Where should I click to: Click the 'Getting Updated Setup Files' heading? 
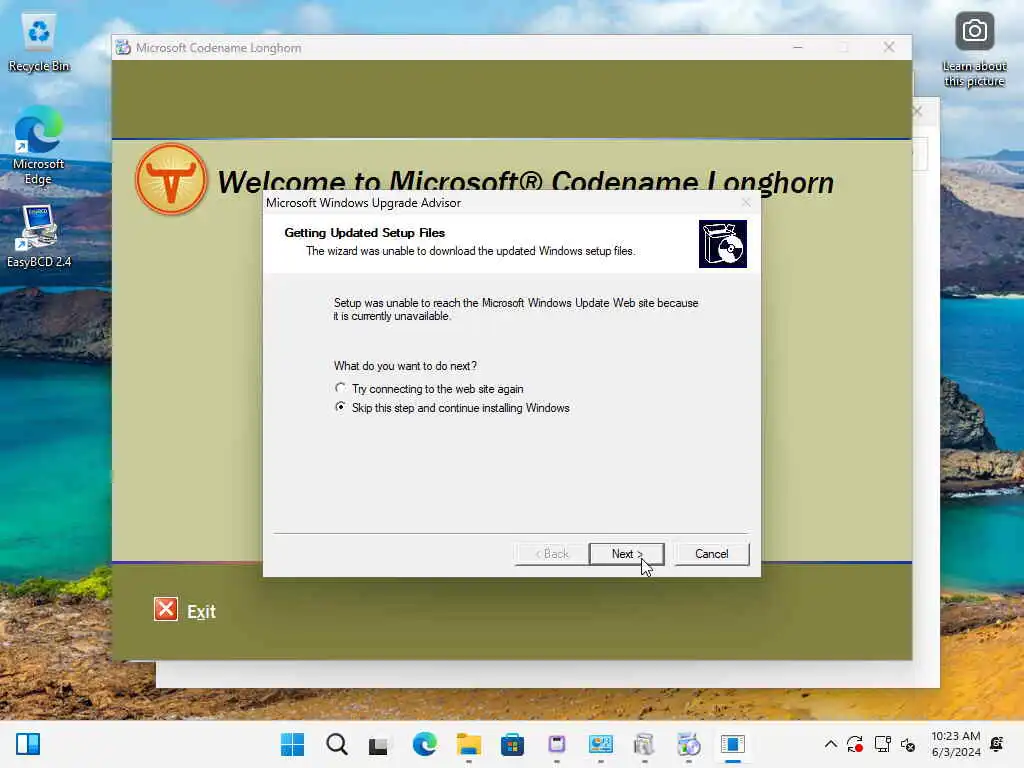pyautogui.click(x=364, y=232)
